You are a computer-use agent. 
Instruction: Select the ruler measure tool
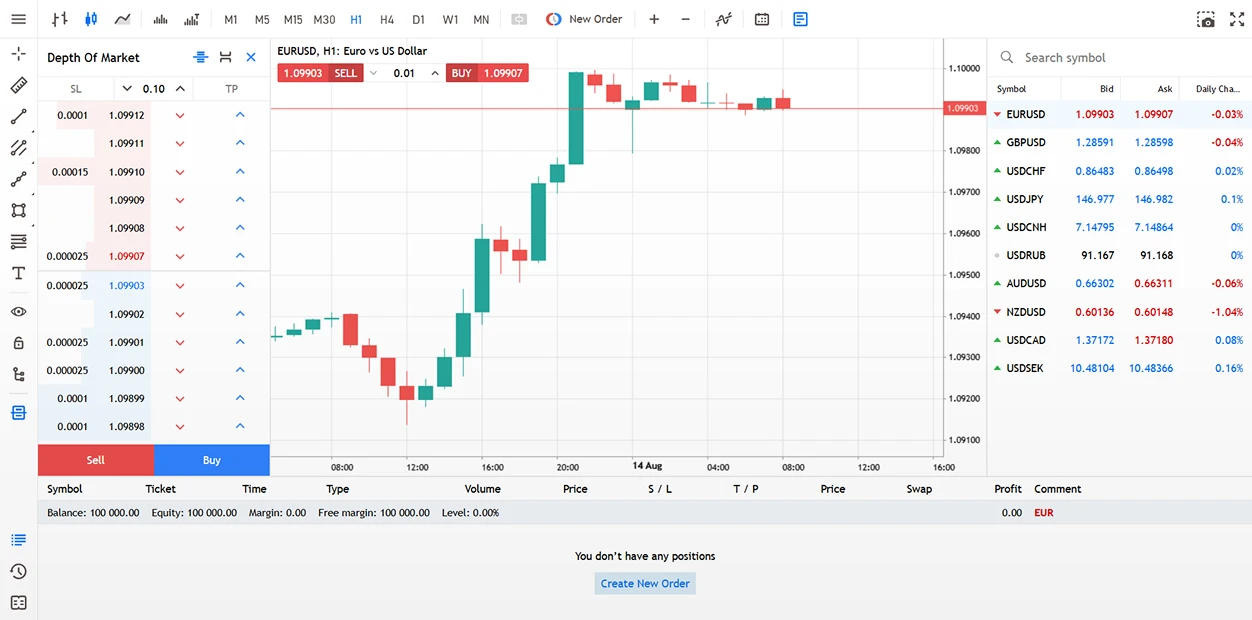tap(18, 85)
